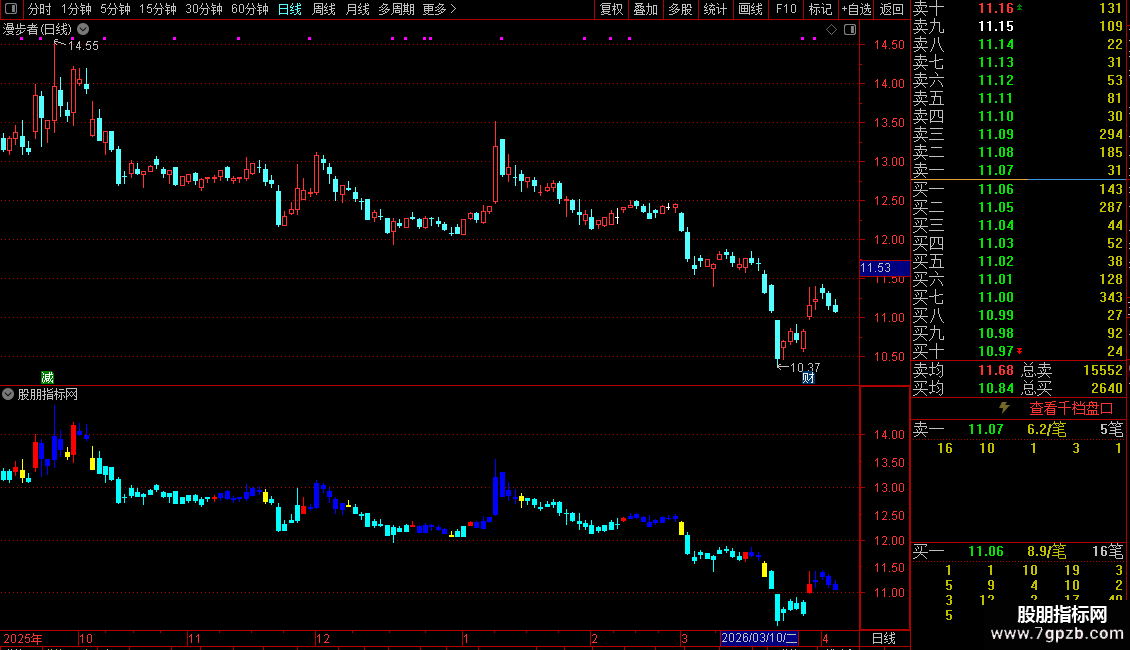Viewport: 1130px width, 650px height.
Task: Click the 买七 11.00 order row
Action: pos(1018,297)
